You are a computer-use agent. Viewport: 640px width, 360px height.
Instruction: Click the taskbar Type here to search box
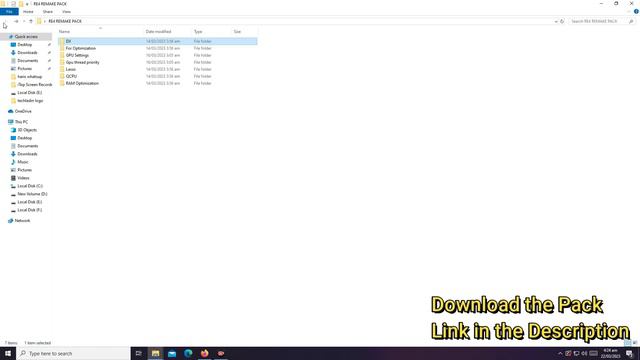coord(73,353)
